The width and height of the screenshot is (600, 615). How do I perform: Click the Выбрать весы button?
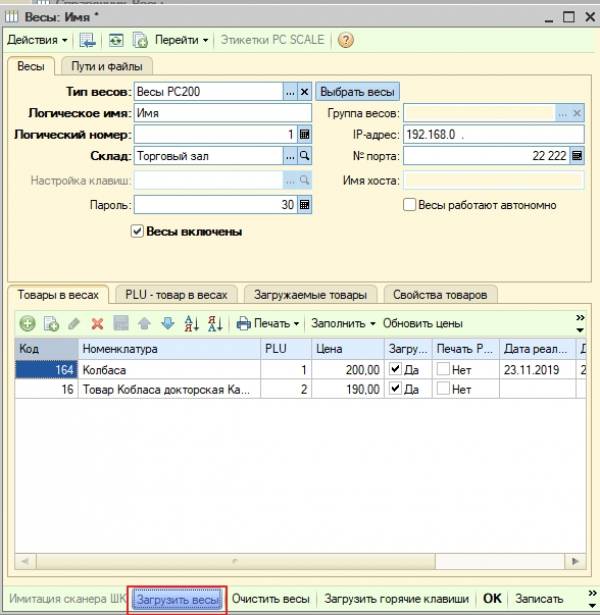point(357,91)
